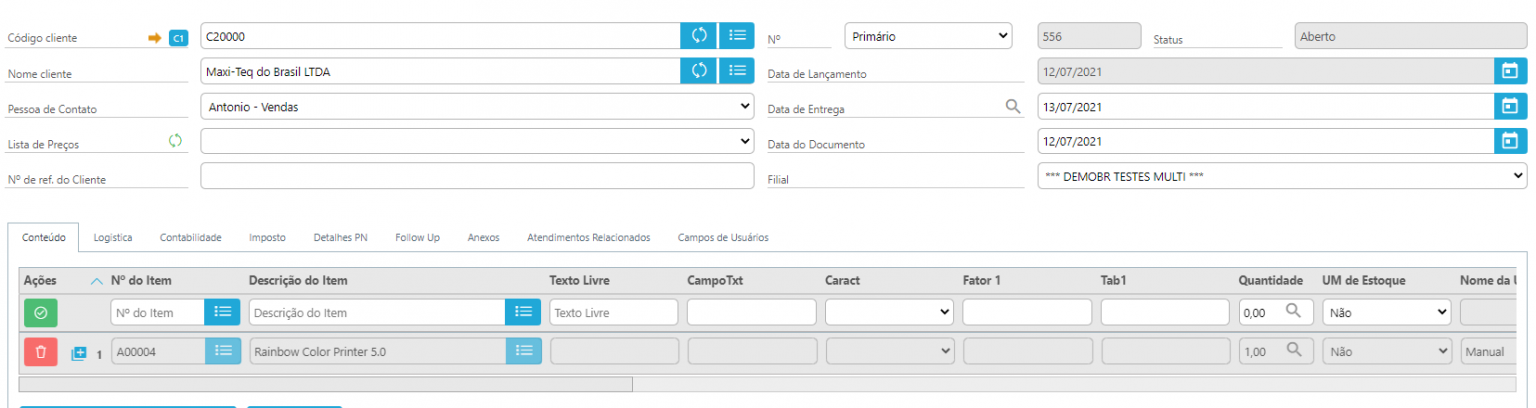Open the Campos de Usuários tab
1536x408 pixels.
pyautogui.click(x=723, y=238)
